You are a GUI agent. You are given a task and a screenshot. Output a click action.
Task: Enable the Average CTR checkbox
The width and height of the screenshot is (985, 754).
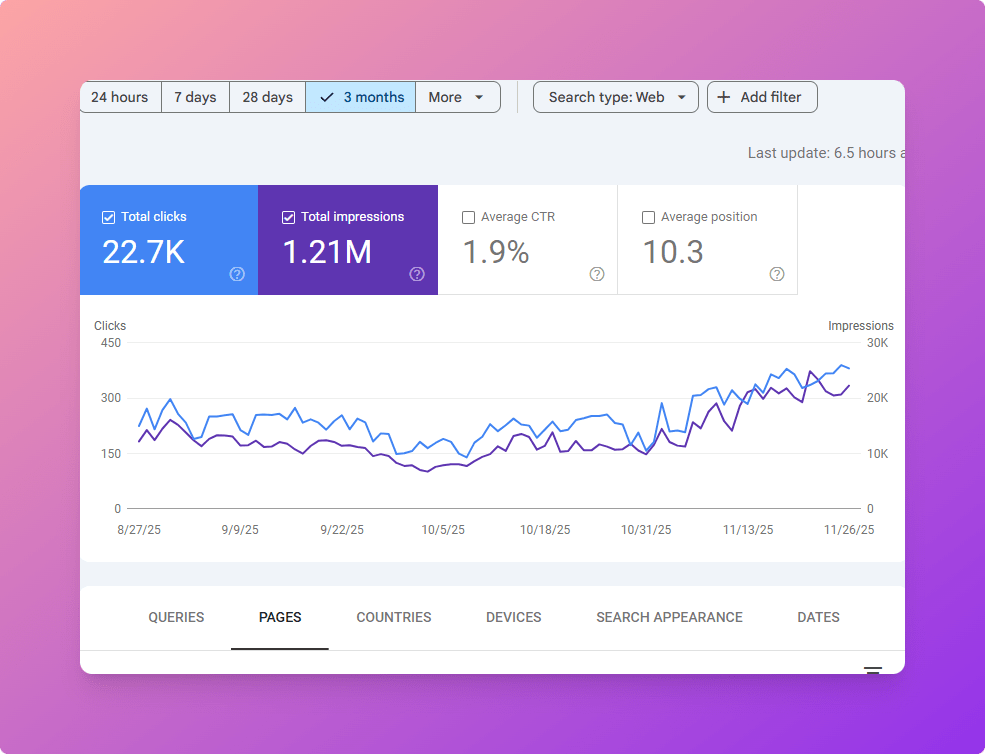tap(469, 217)
